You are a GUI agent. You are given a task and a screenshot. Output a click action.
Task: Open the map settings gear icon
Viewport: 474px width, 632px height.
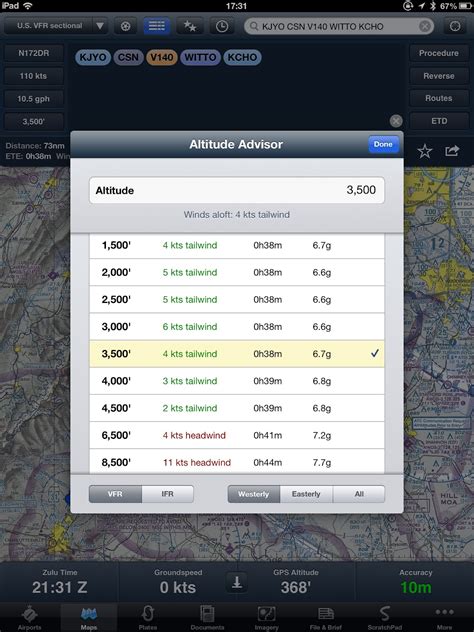(126, 26)
